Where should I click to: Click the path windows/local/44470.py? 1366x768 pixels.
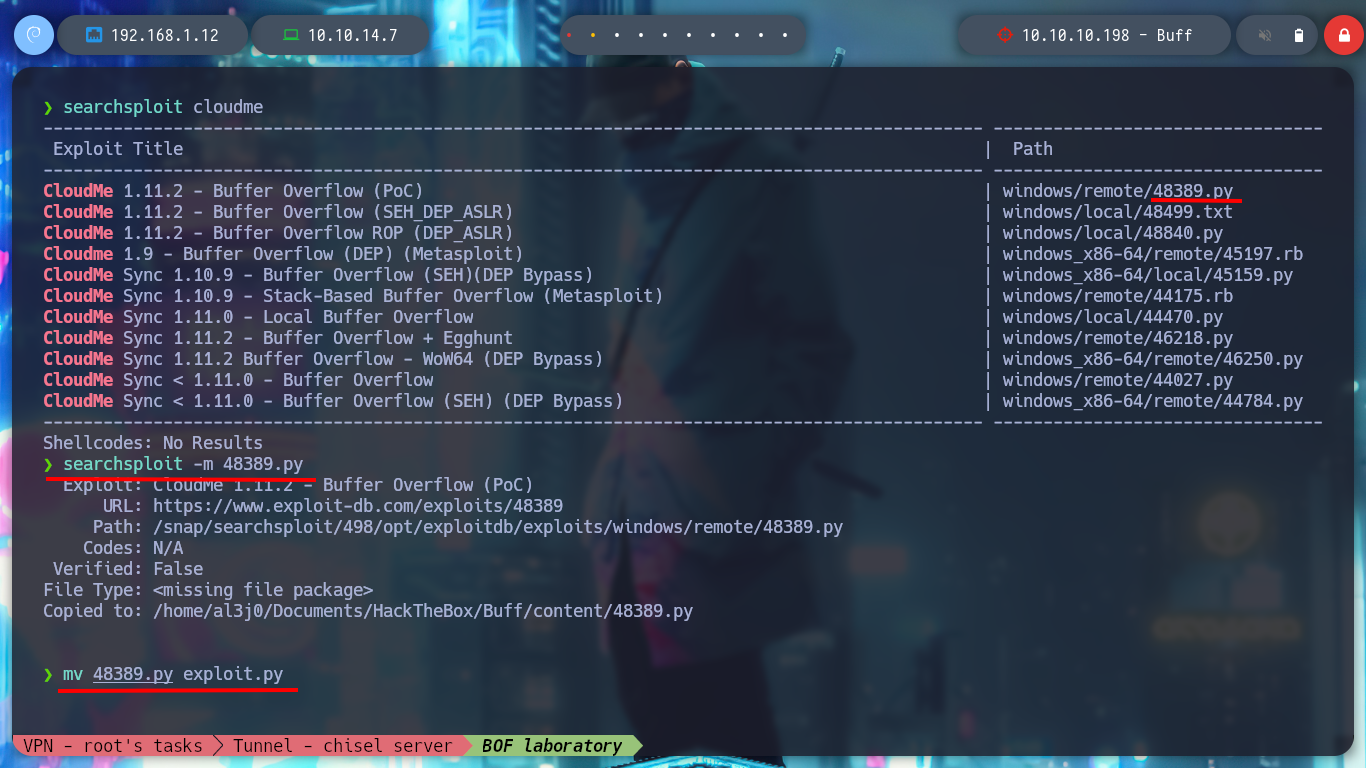click(1113, 317)
